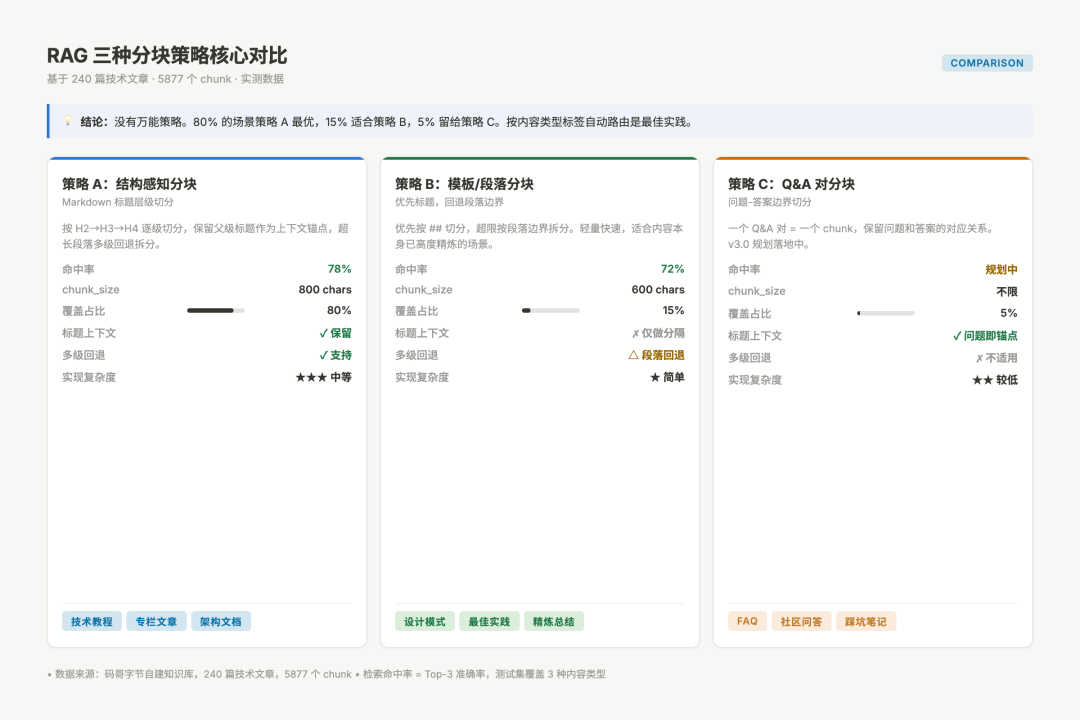
Task: Click the ✗ 仅做分隔 value
Action: click(658, 333)
